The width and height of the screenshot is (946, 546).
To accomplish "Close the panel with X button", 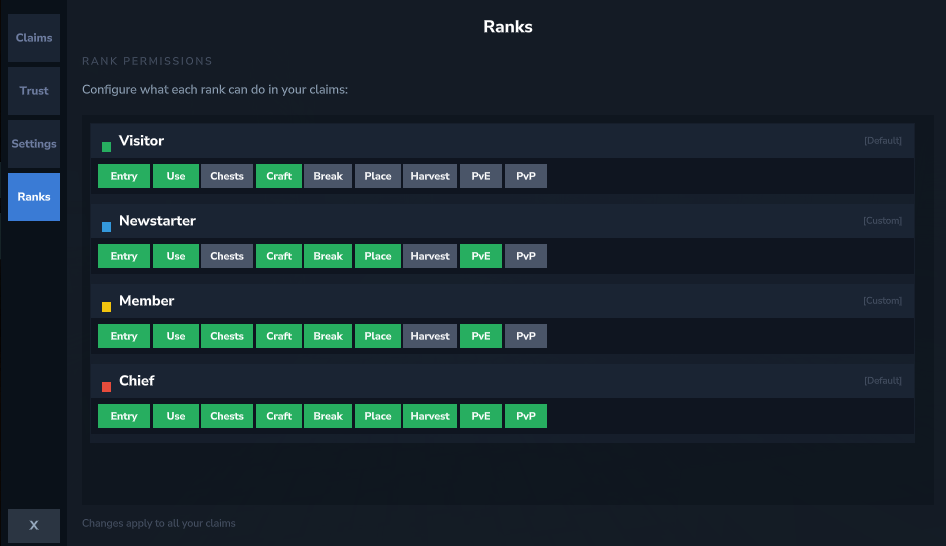I will click(x=34, y=525).
